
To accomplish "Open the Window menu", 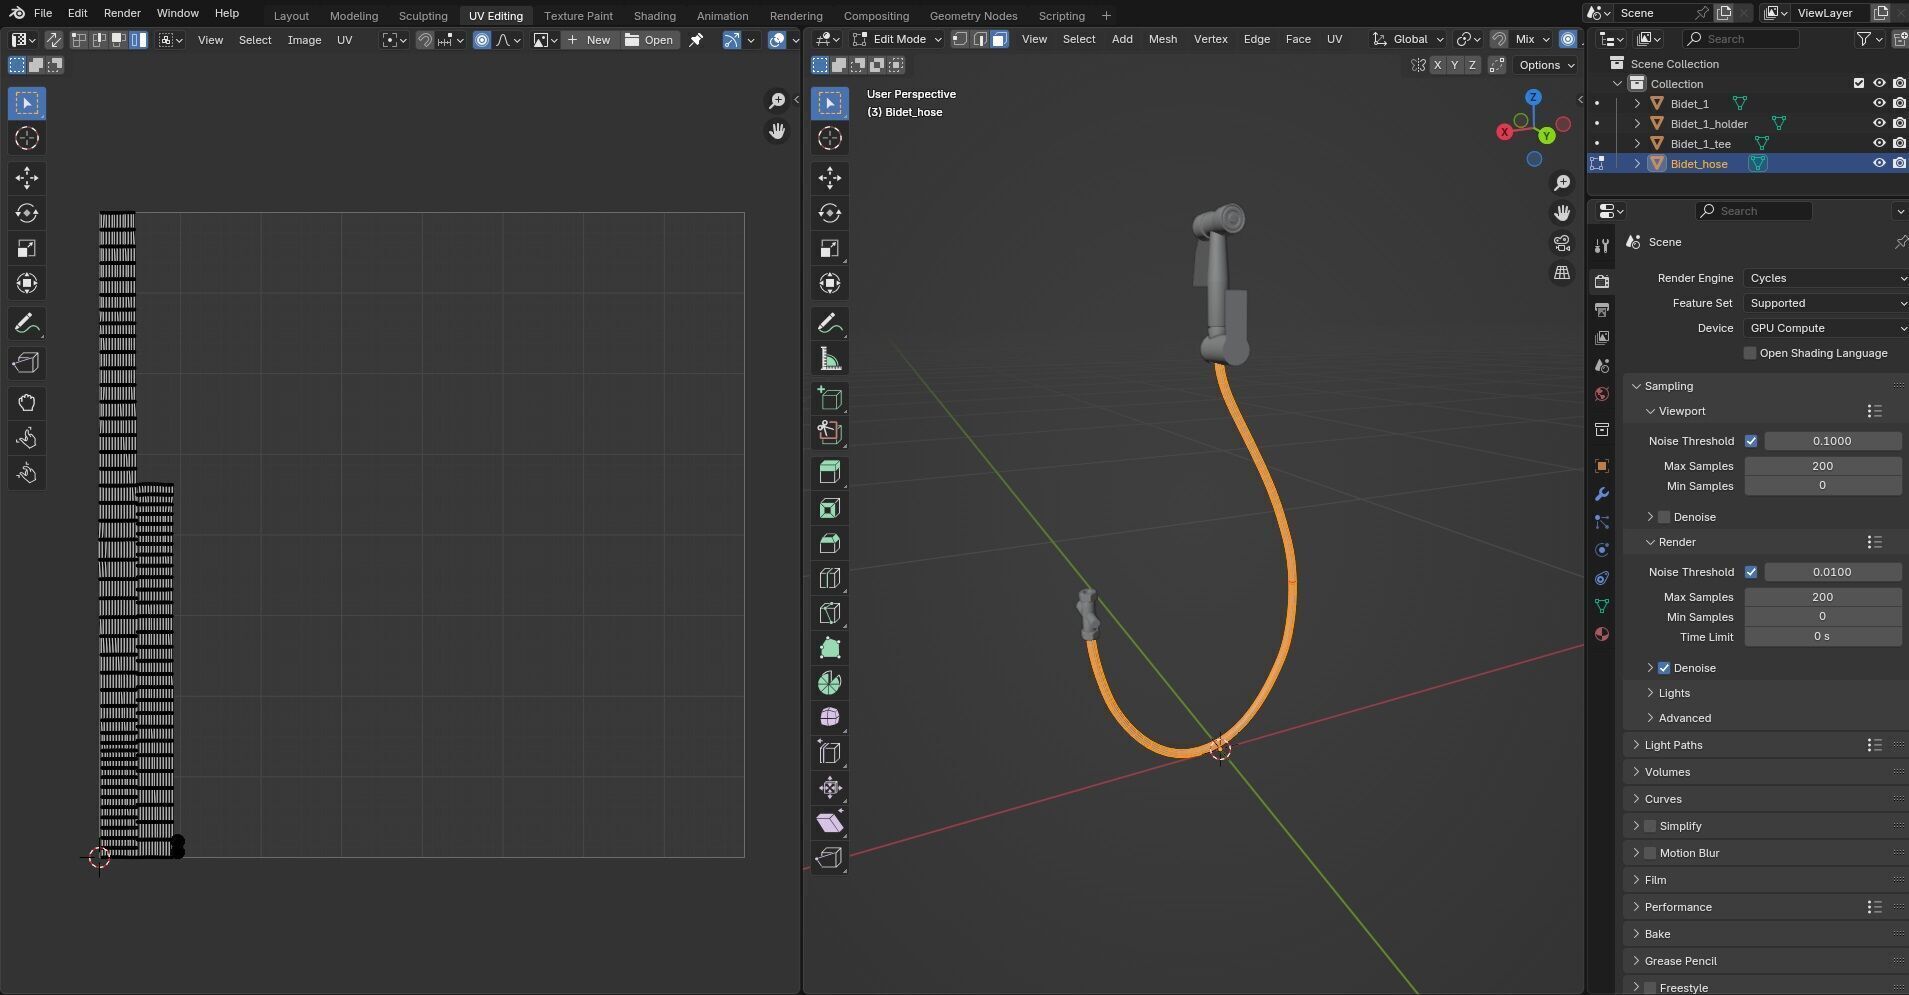I will click(177, 13).
